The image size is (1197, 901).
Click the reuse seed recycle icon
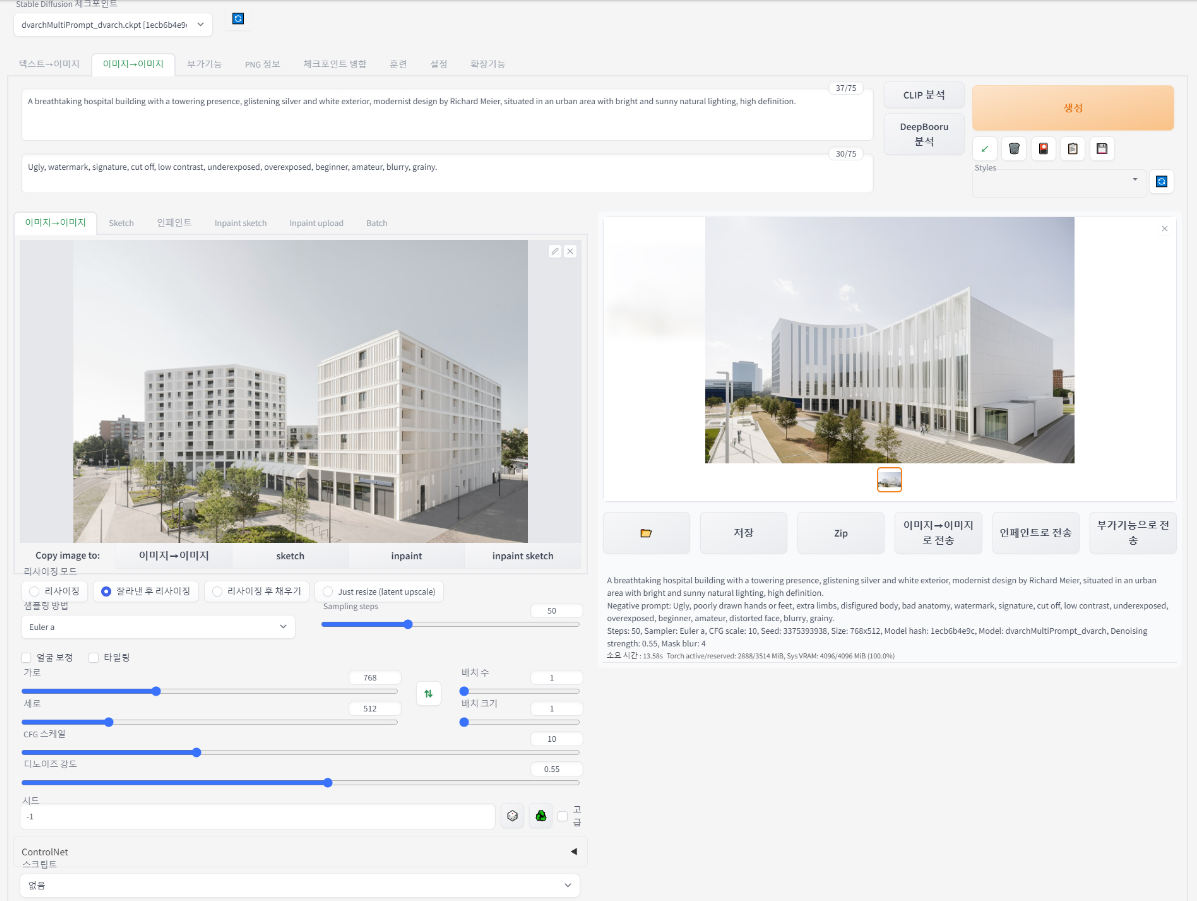541,816
